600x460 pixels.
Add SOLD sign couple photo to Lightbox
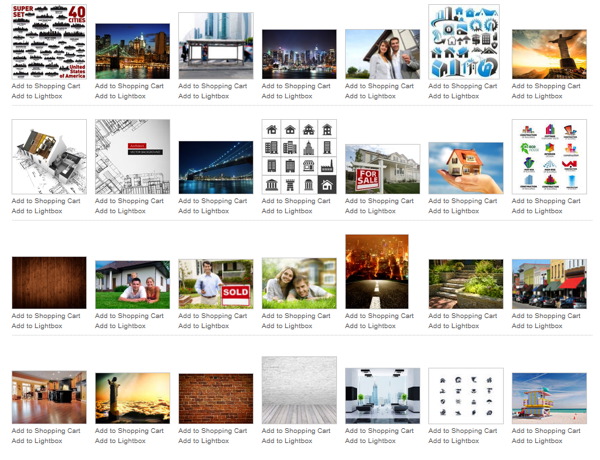tap(203, 326)
